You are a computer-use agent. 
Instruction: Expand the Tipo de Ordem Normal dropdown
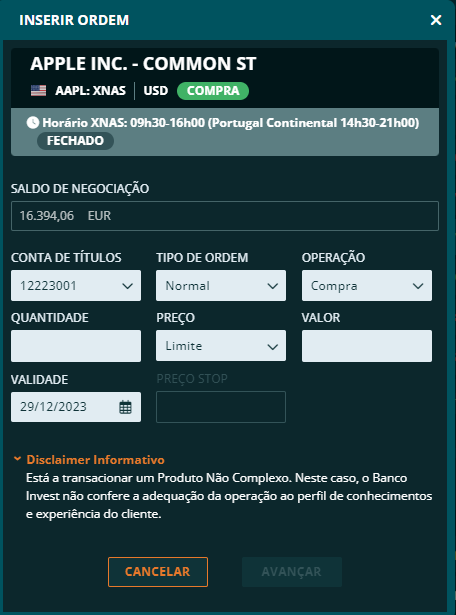click(221, 286)
